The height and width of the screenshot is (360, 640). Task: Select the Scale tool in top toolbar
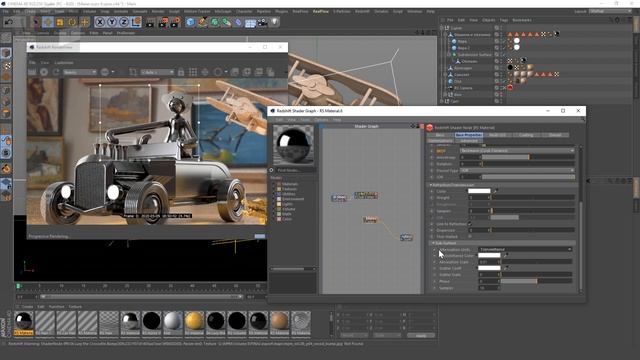[x=60, y=22]
